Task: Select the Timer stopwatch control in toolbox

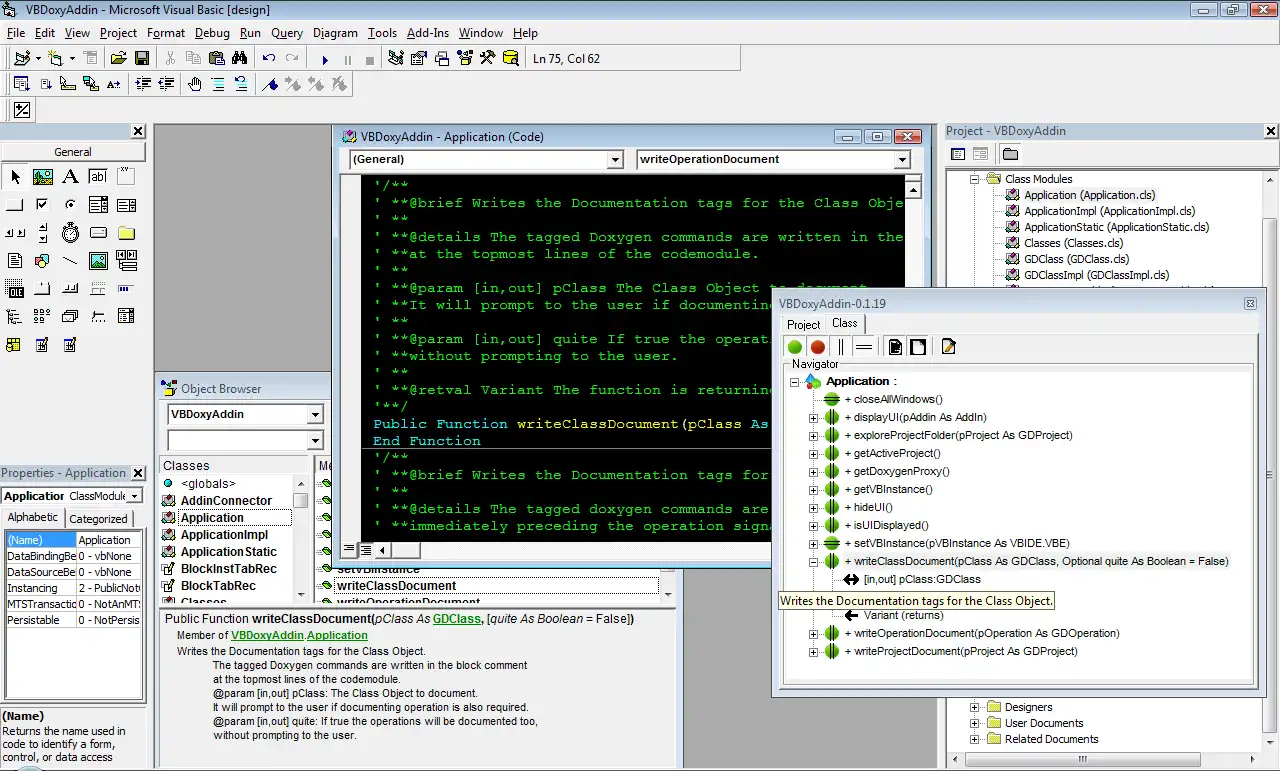Action: point(70,233)
